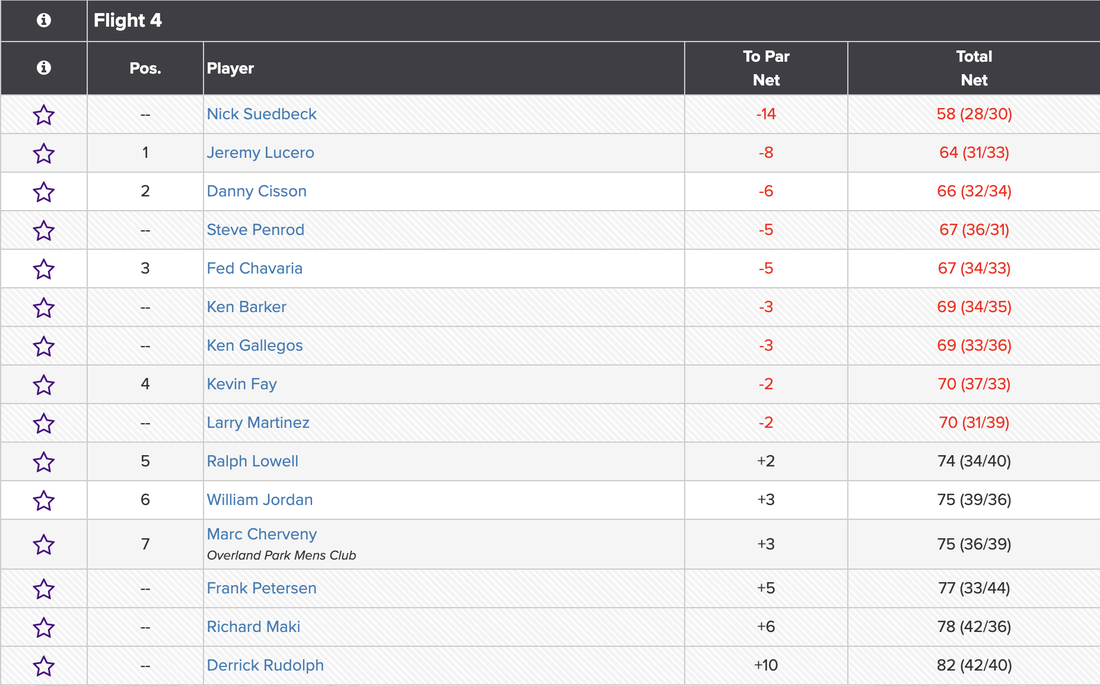Click the Pos. column header
The height and width of the screenshot is (686, 1100).
[145, 68]
